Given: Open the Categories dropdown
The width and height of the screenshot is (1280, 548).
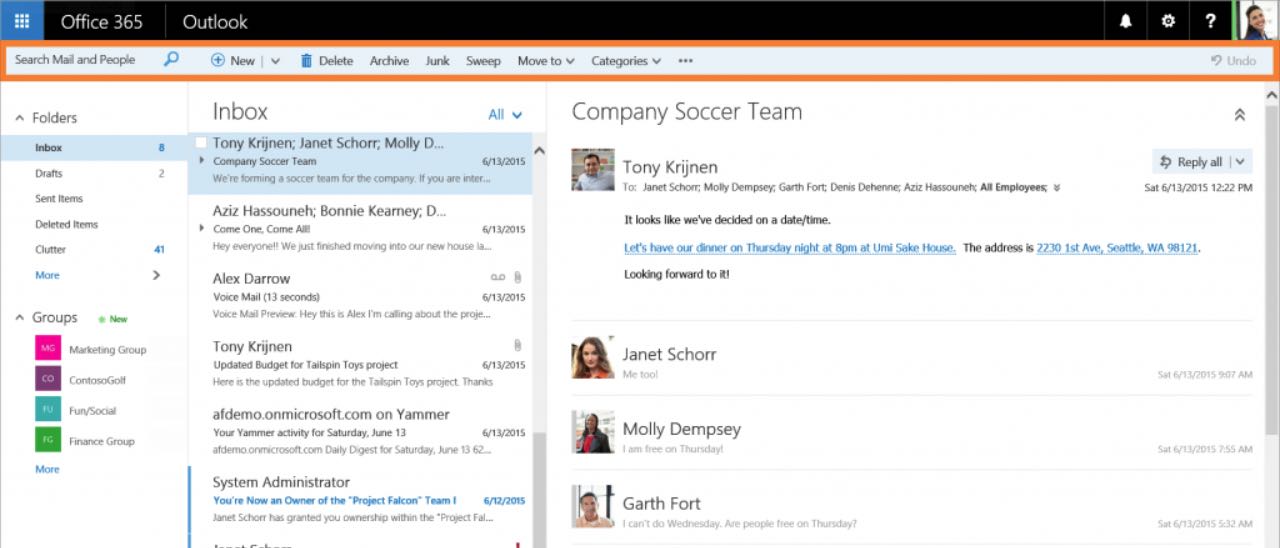Looking at the screenshot, I should tap(626, 61).
